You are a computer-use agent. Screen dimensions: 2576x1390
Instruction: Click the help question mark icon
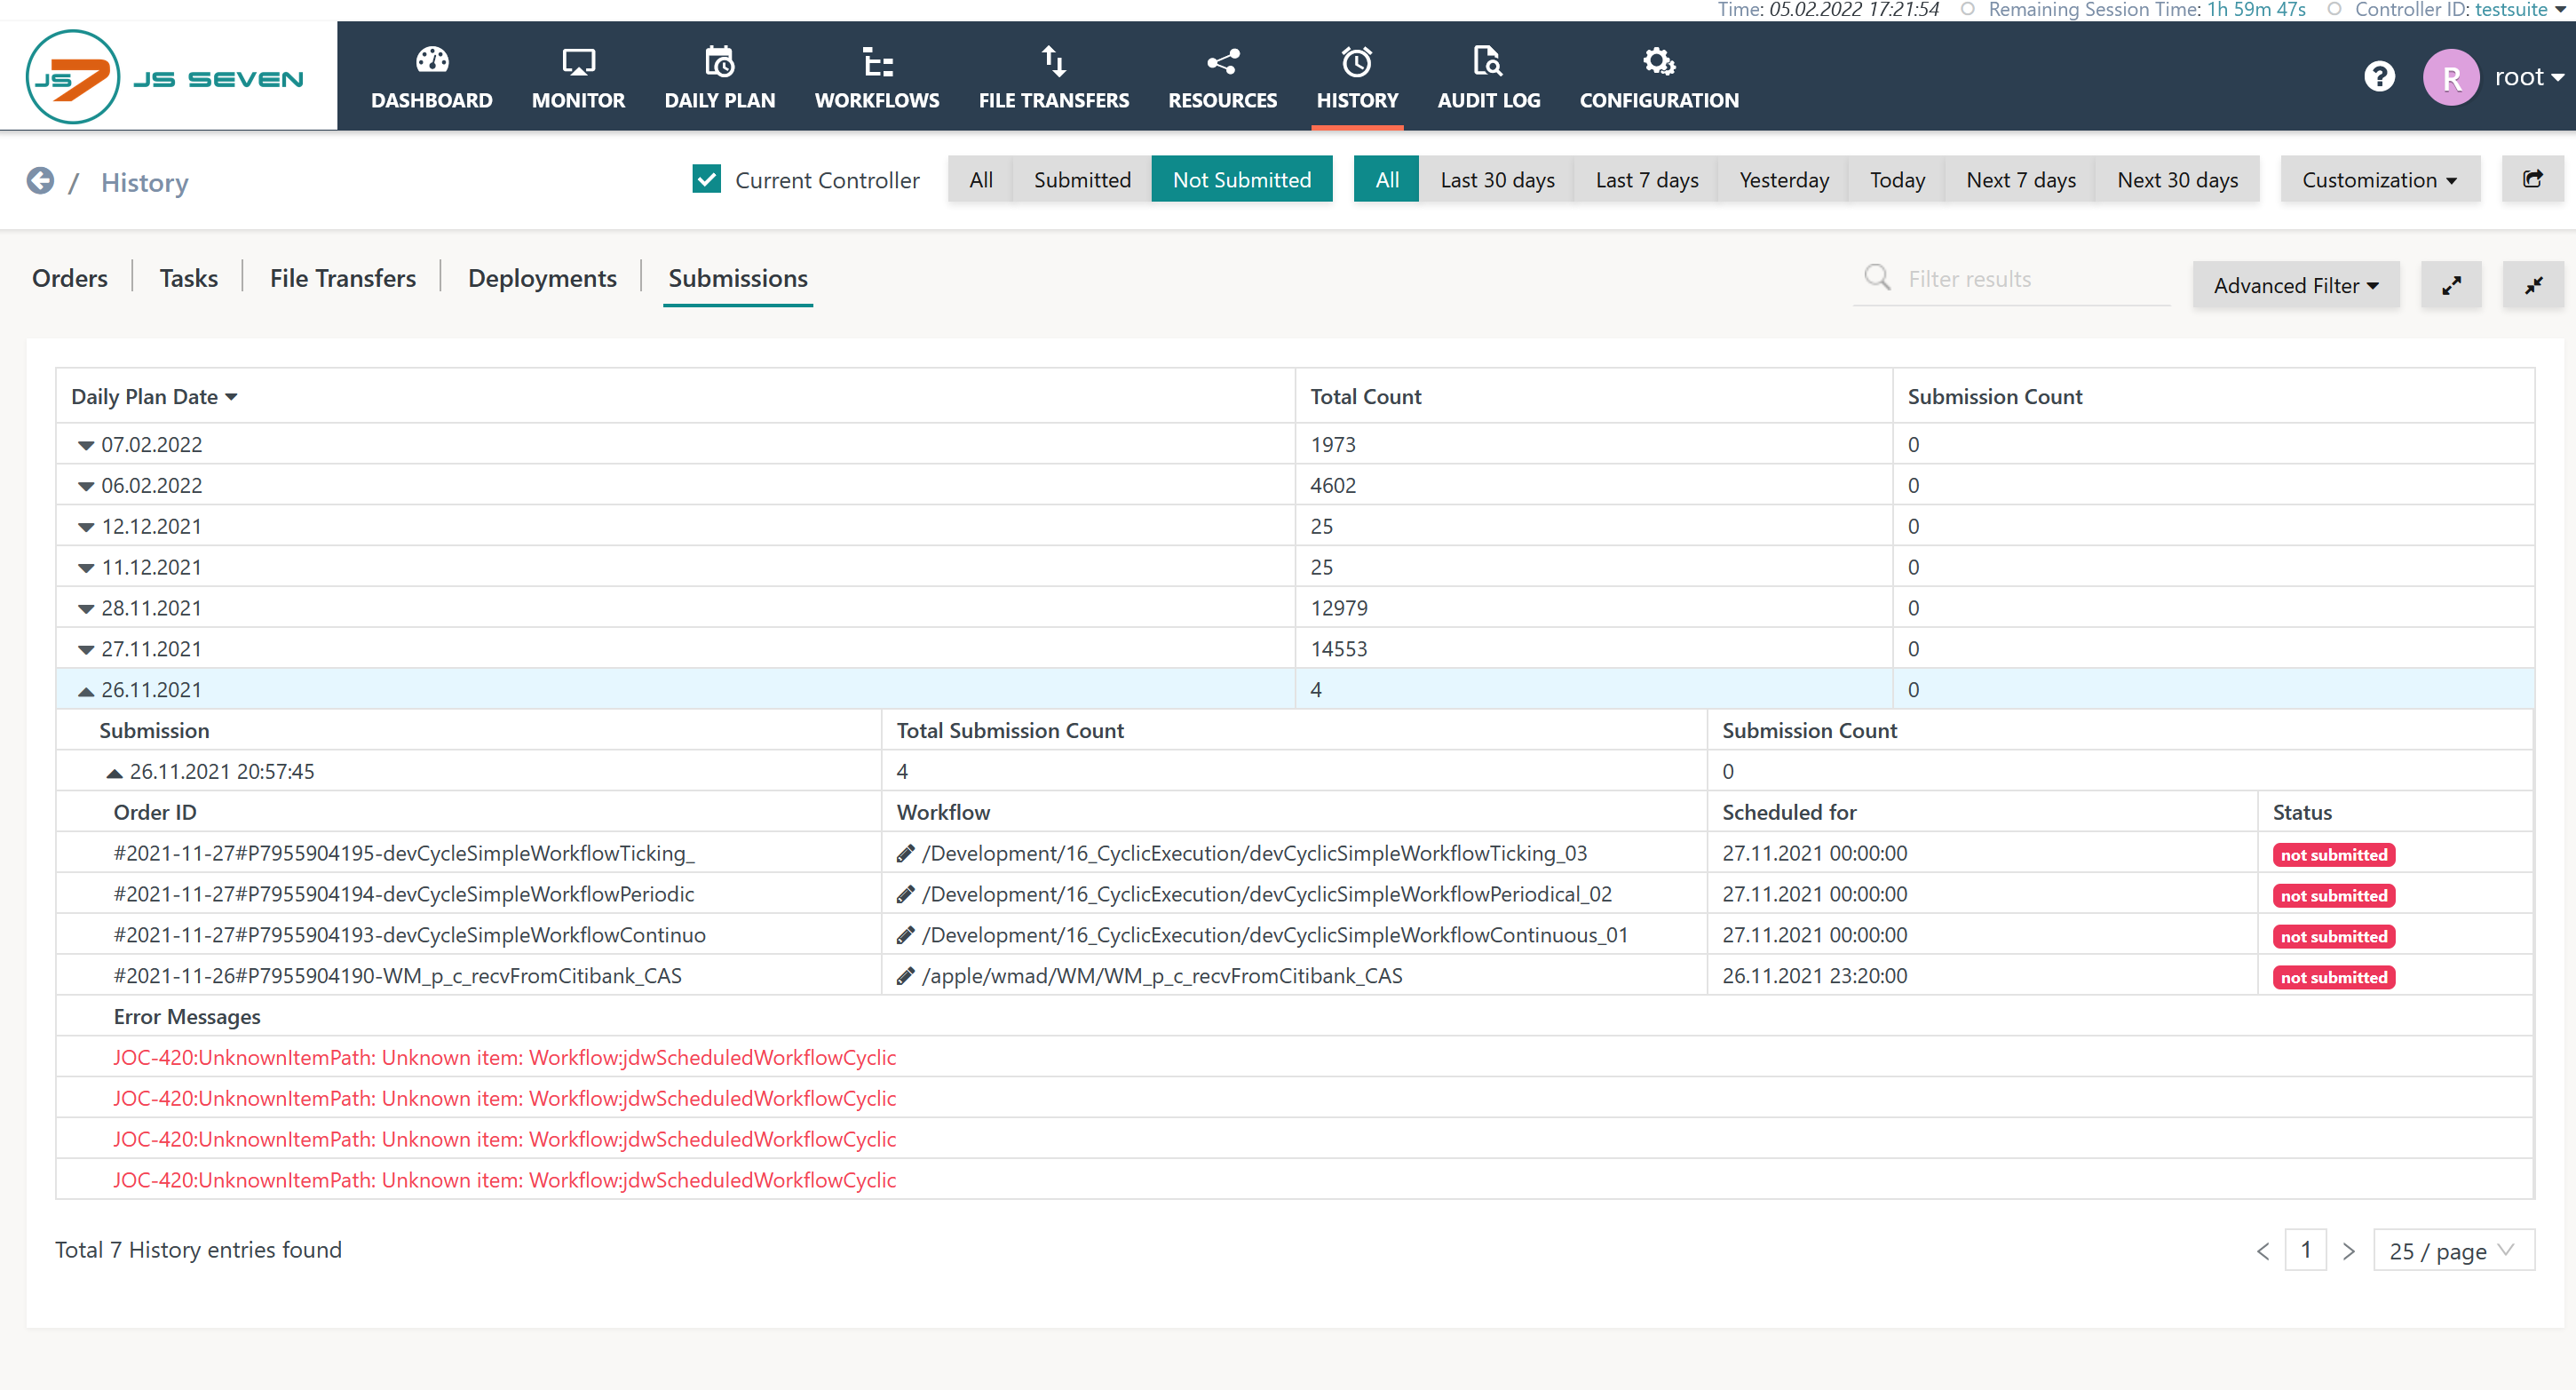[x=2379, y=77]
